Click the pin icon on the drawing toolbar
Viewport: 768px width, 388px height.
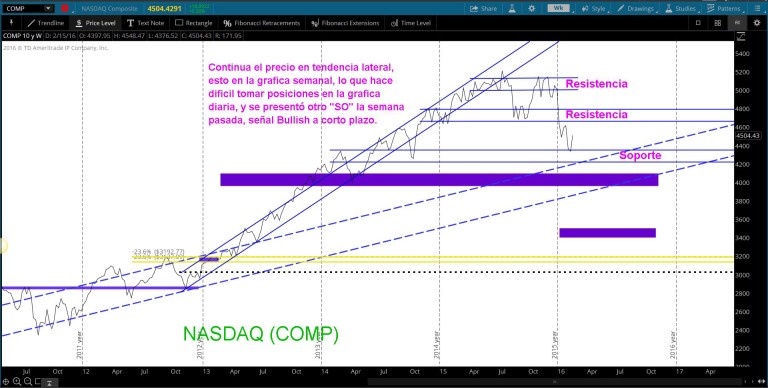tap(11, 23)
